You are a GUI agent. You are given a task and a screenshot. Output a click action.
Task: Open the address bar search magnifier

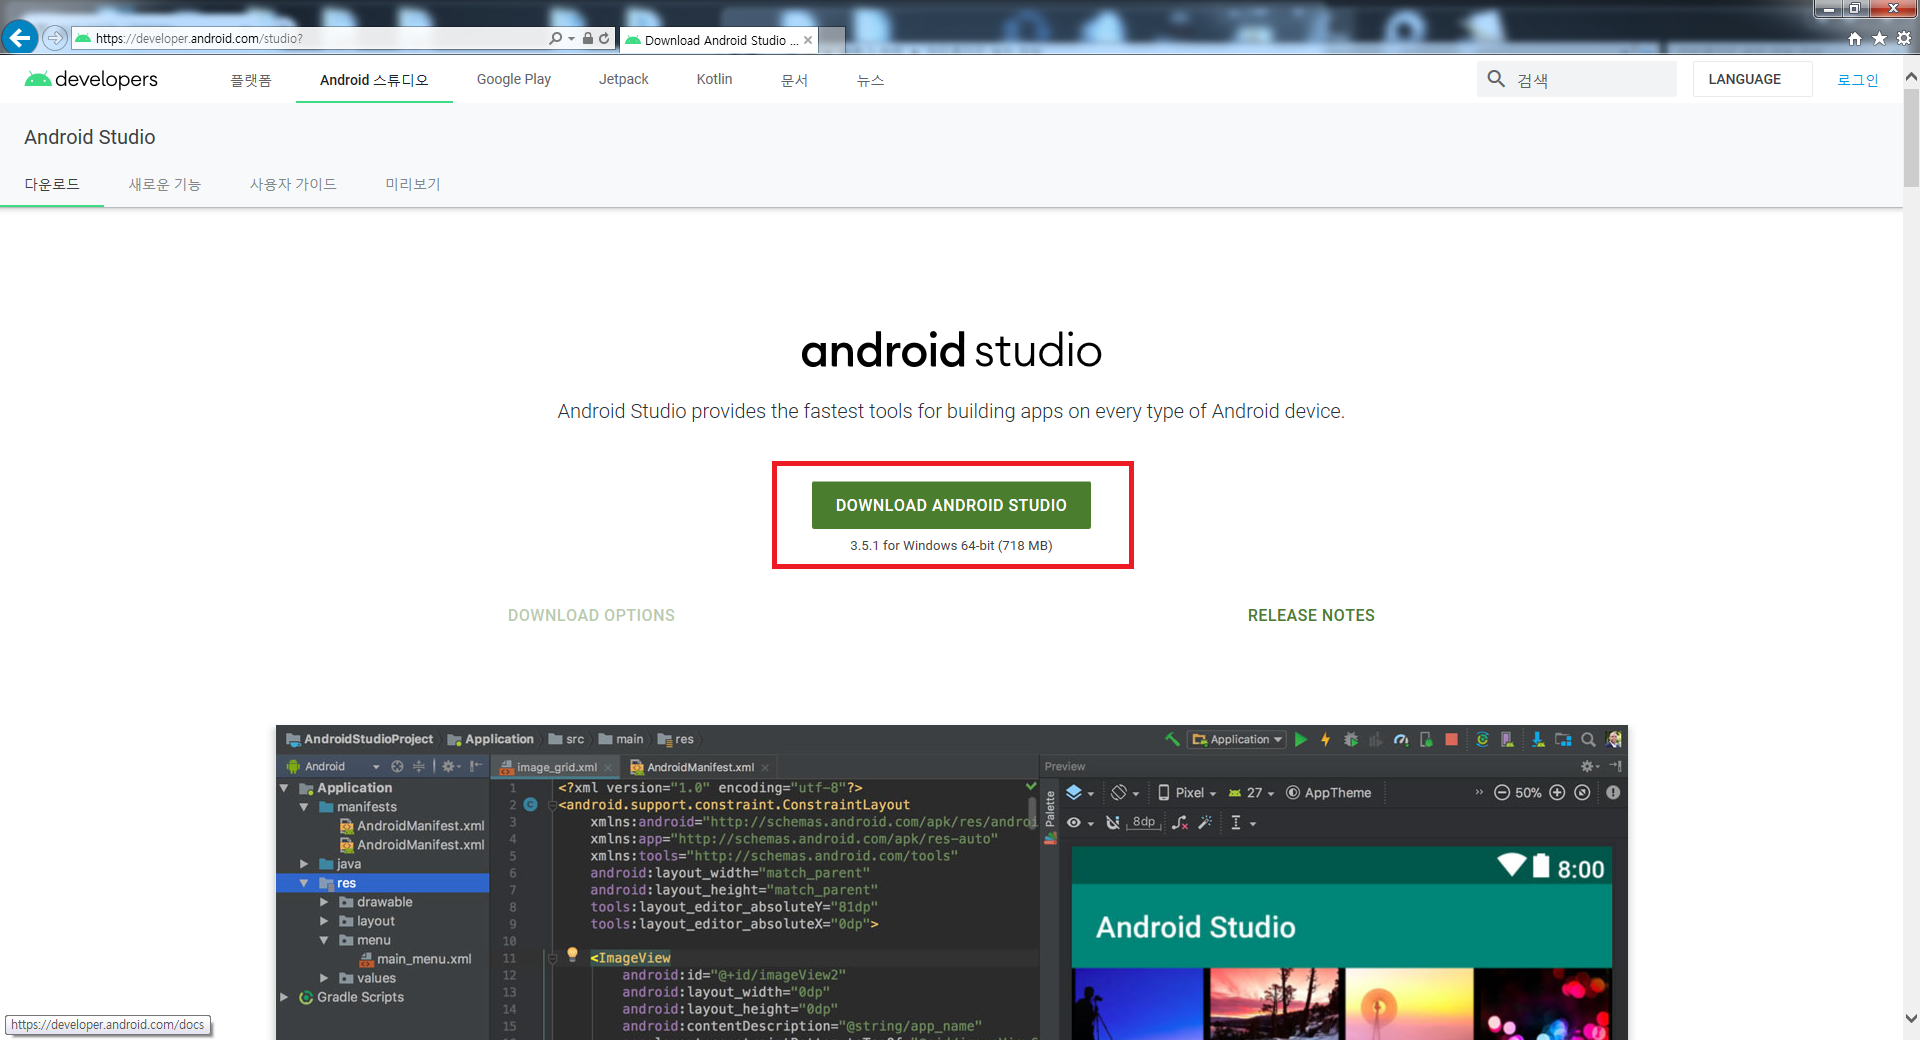point(555,38)
